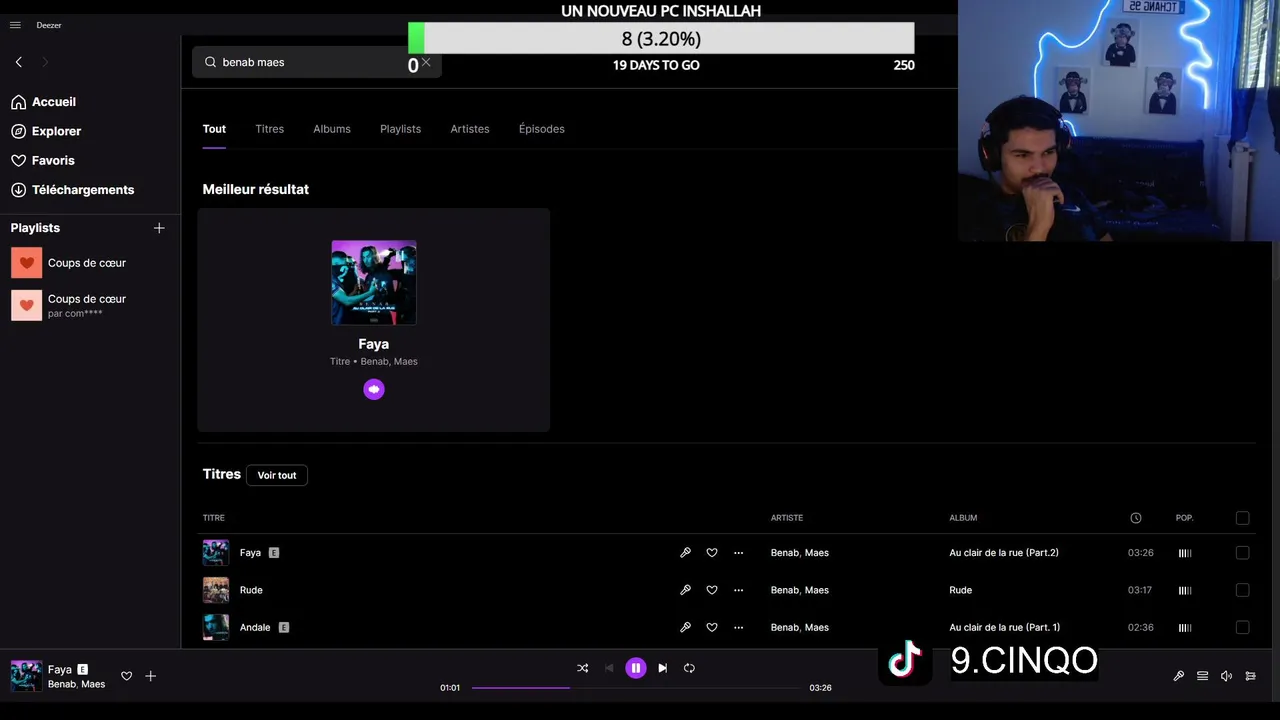The image size is (1280, 720).
Task: Show lyrics for the Andale row
Action: pos(685,628)
